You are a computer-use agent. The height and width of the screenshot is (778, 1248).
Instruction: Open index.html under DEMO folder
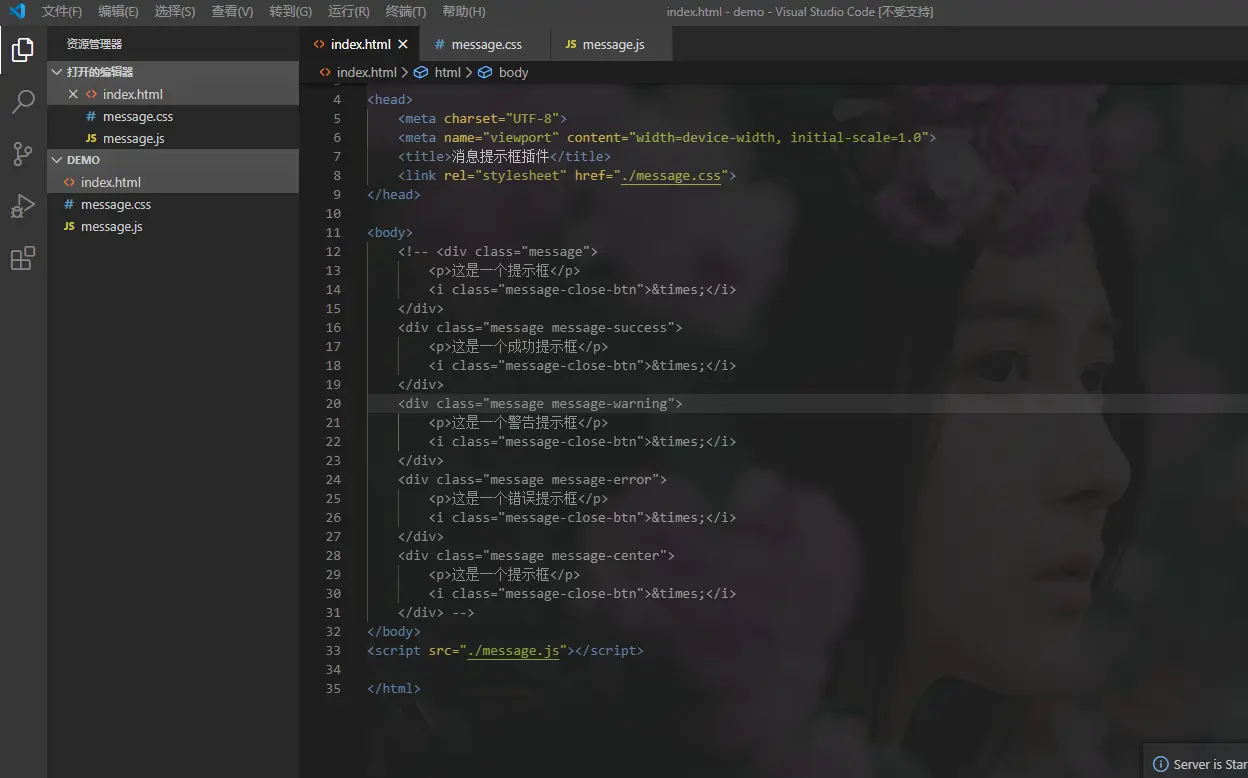tap(173, 182)
